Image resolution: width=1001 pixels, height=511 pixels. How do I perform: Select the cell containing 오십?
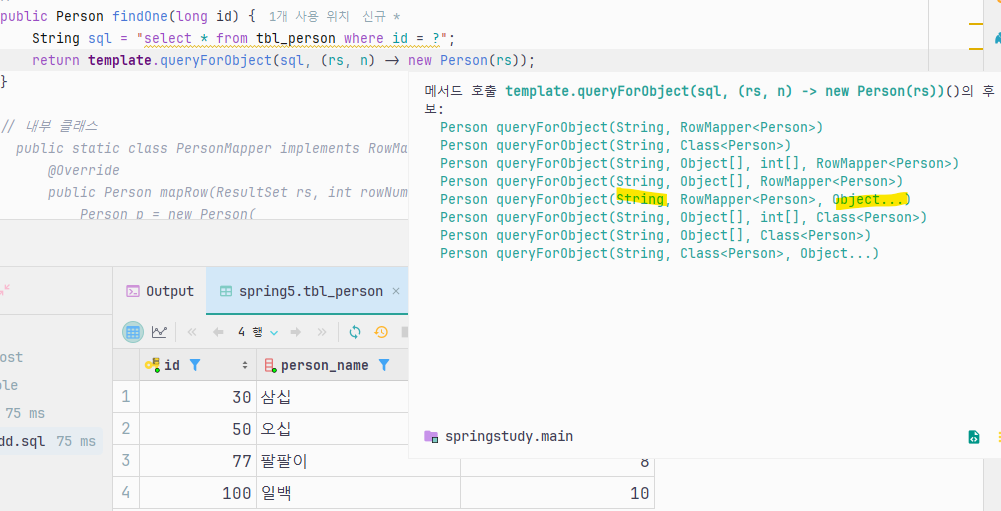[332, 429]
